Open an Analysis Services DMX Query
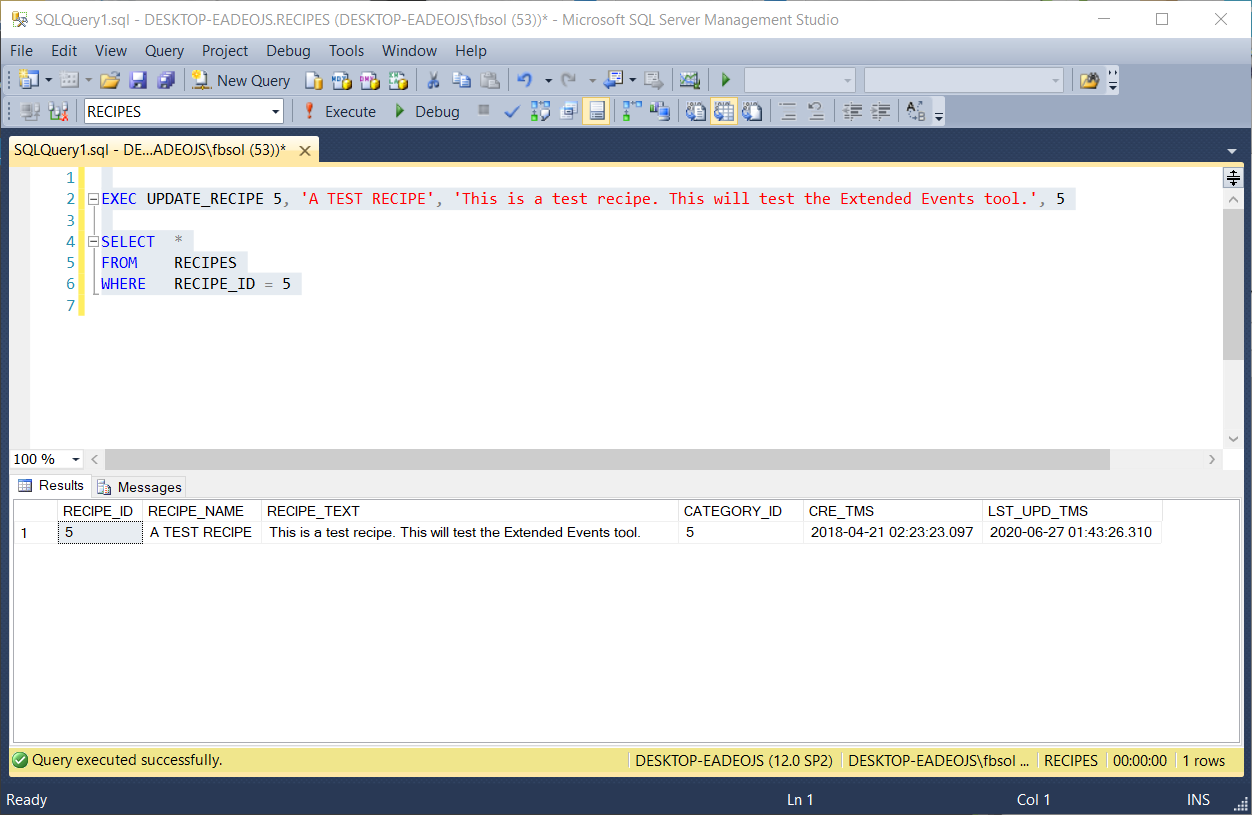 click(x=369, y=80)
